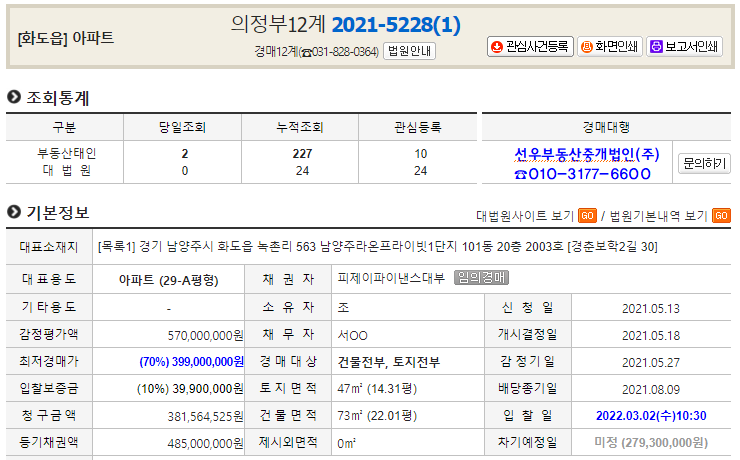Click the 청구금액 value 381,564,525원

[x=205, y=416]
